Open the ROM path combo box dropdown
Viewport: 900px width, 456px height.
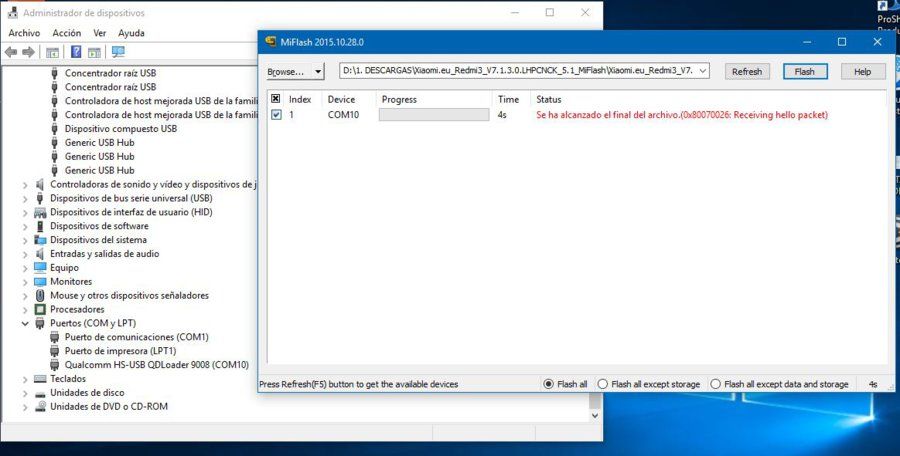point(704,71)
